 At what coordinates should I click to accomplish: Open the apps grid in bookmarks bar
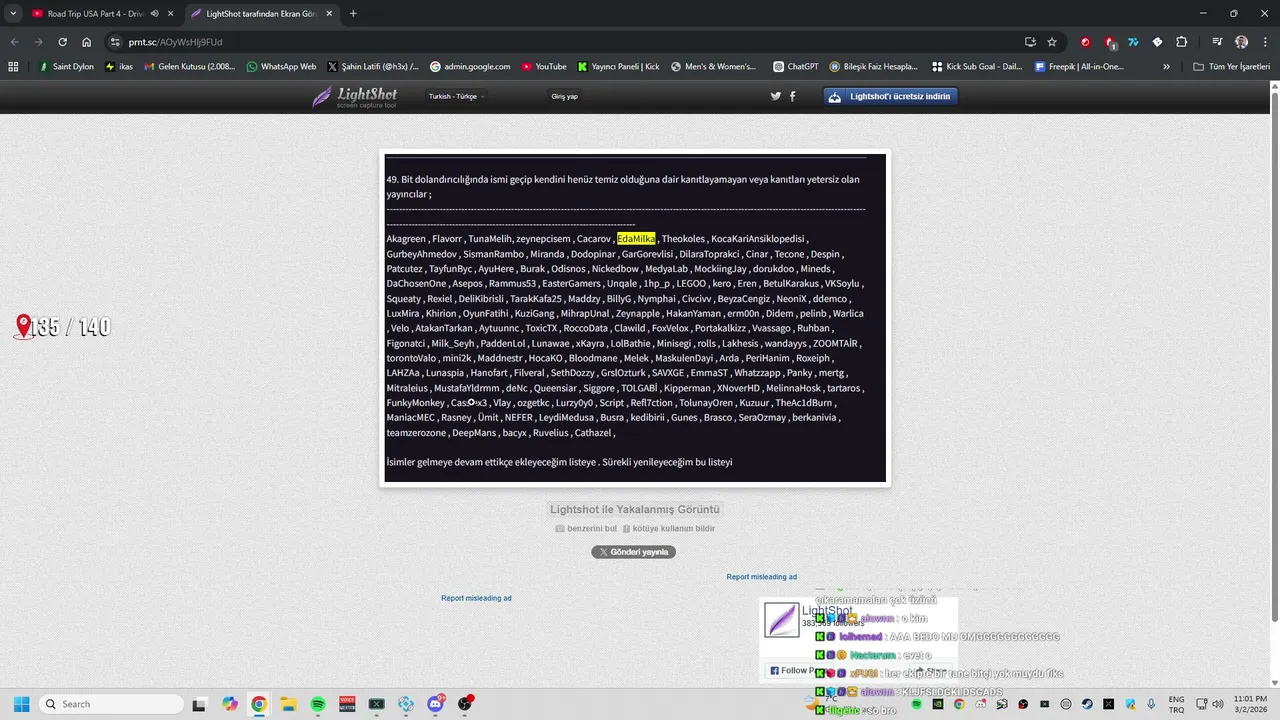click(13, 67)
